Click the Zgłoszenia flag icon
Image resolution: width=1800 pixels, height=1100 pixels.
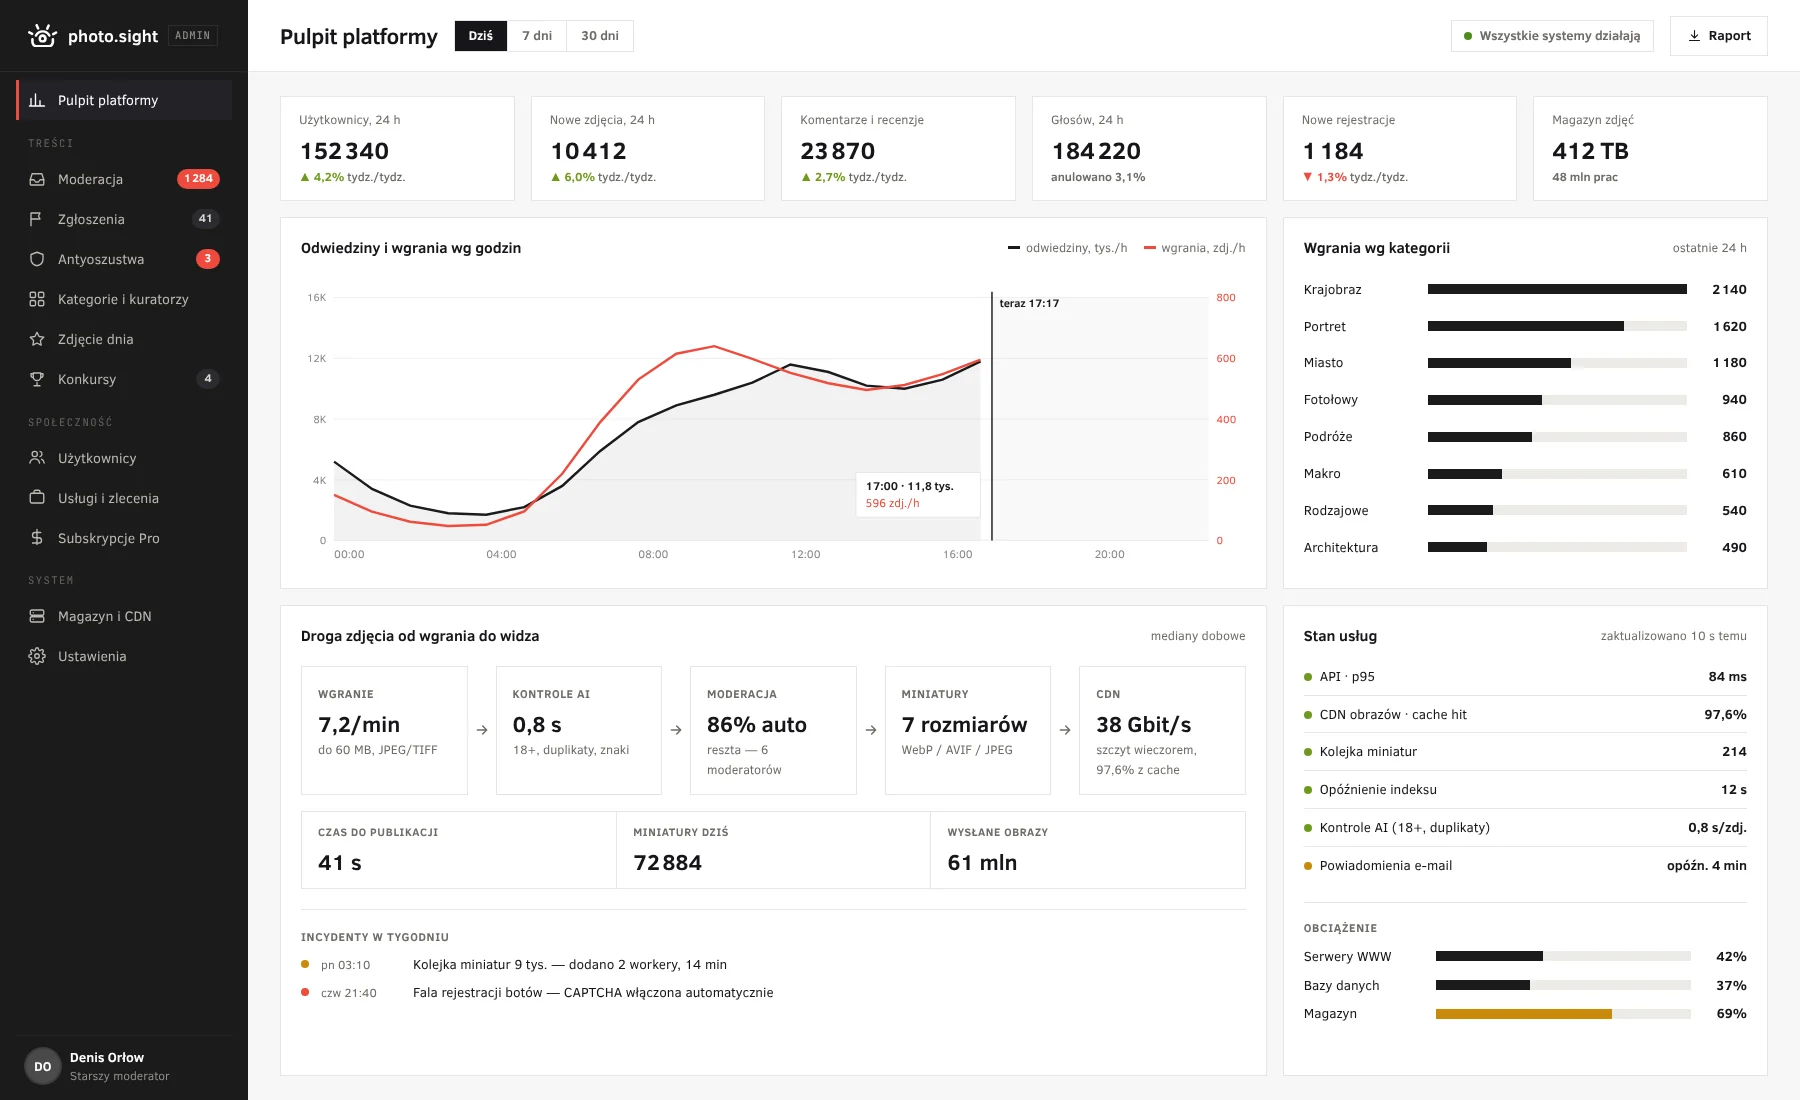click(x=37, y=219)
